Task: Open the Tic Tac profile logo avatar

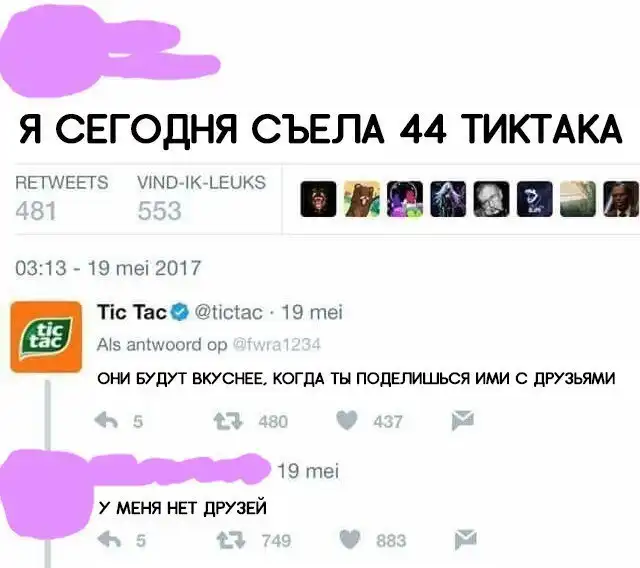Action: click(46, 337)
